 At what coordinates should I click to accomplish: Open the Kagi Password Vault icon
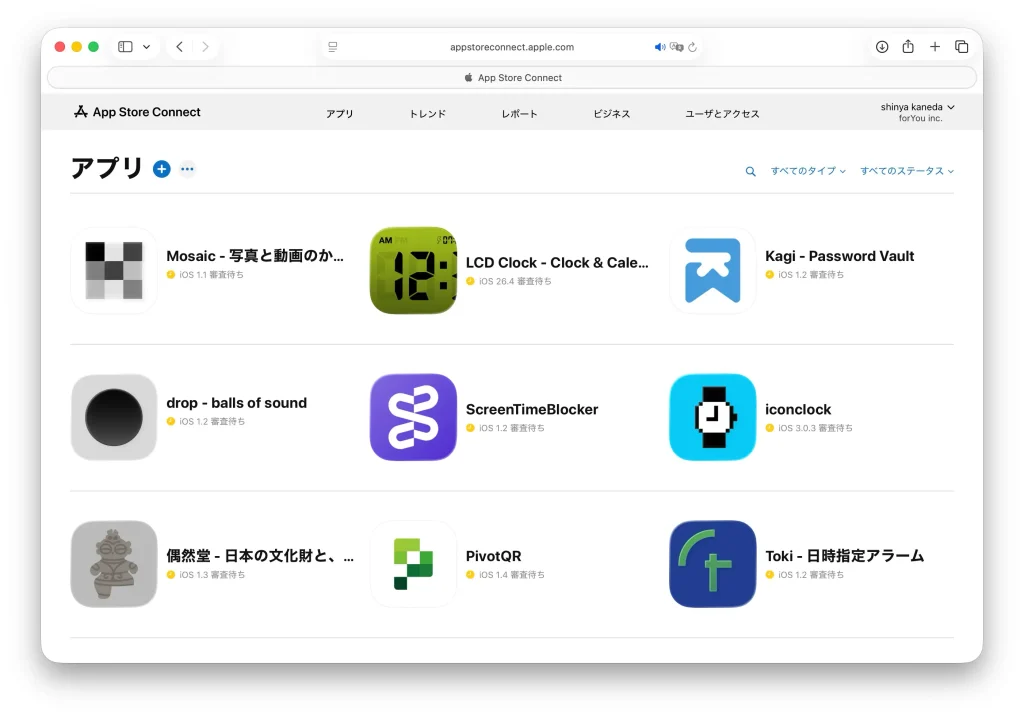click(712, 270)
